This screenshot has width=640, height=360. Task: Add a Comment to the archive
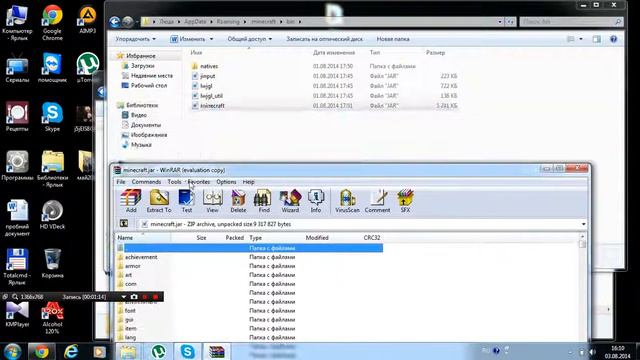click(x=377, y=201)
